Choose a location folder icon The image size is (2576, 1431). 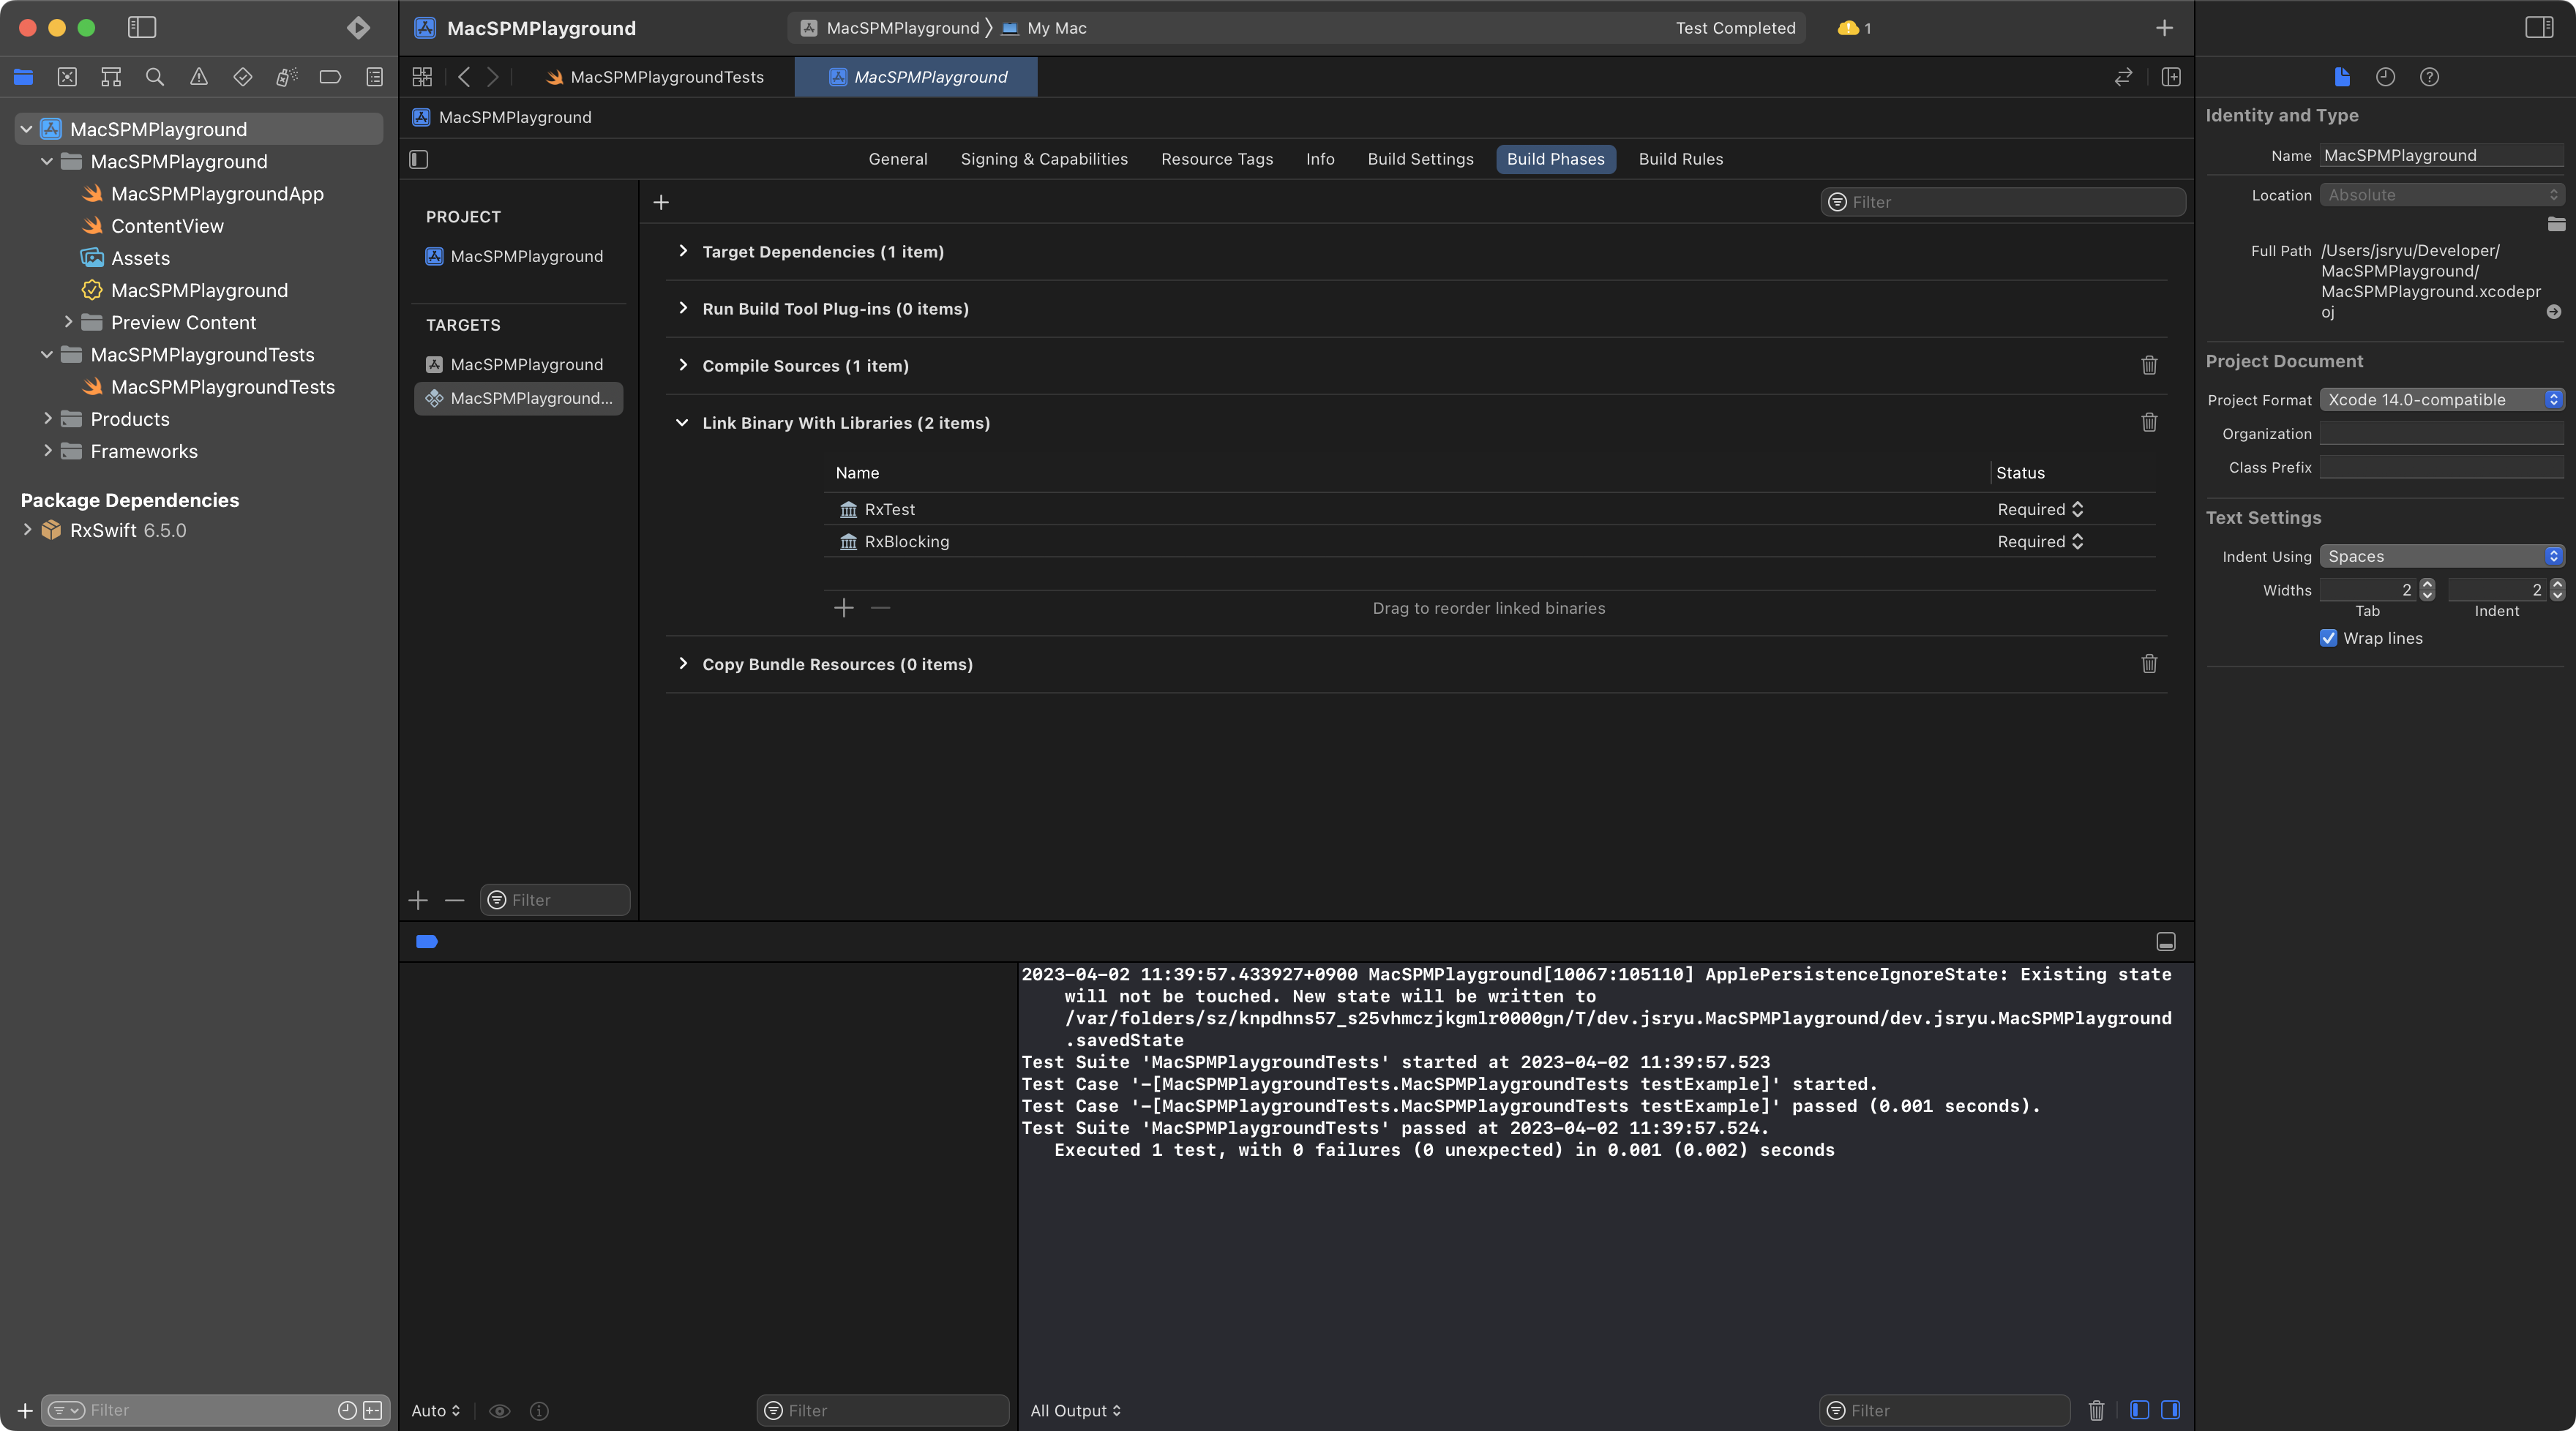(x=2556, y=224)
